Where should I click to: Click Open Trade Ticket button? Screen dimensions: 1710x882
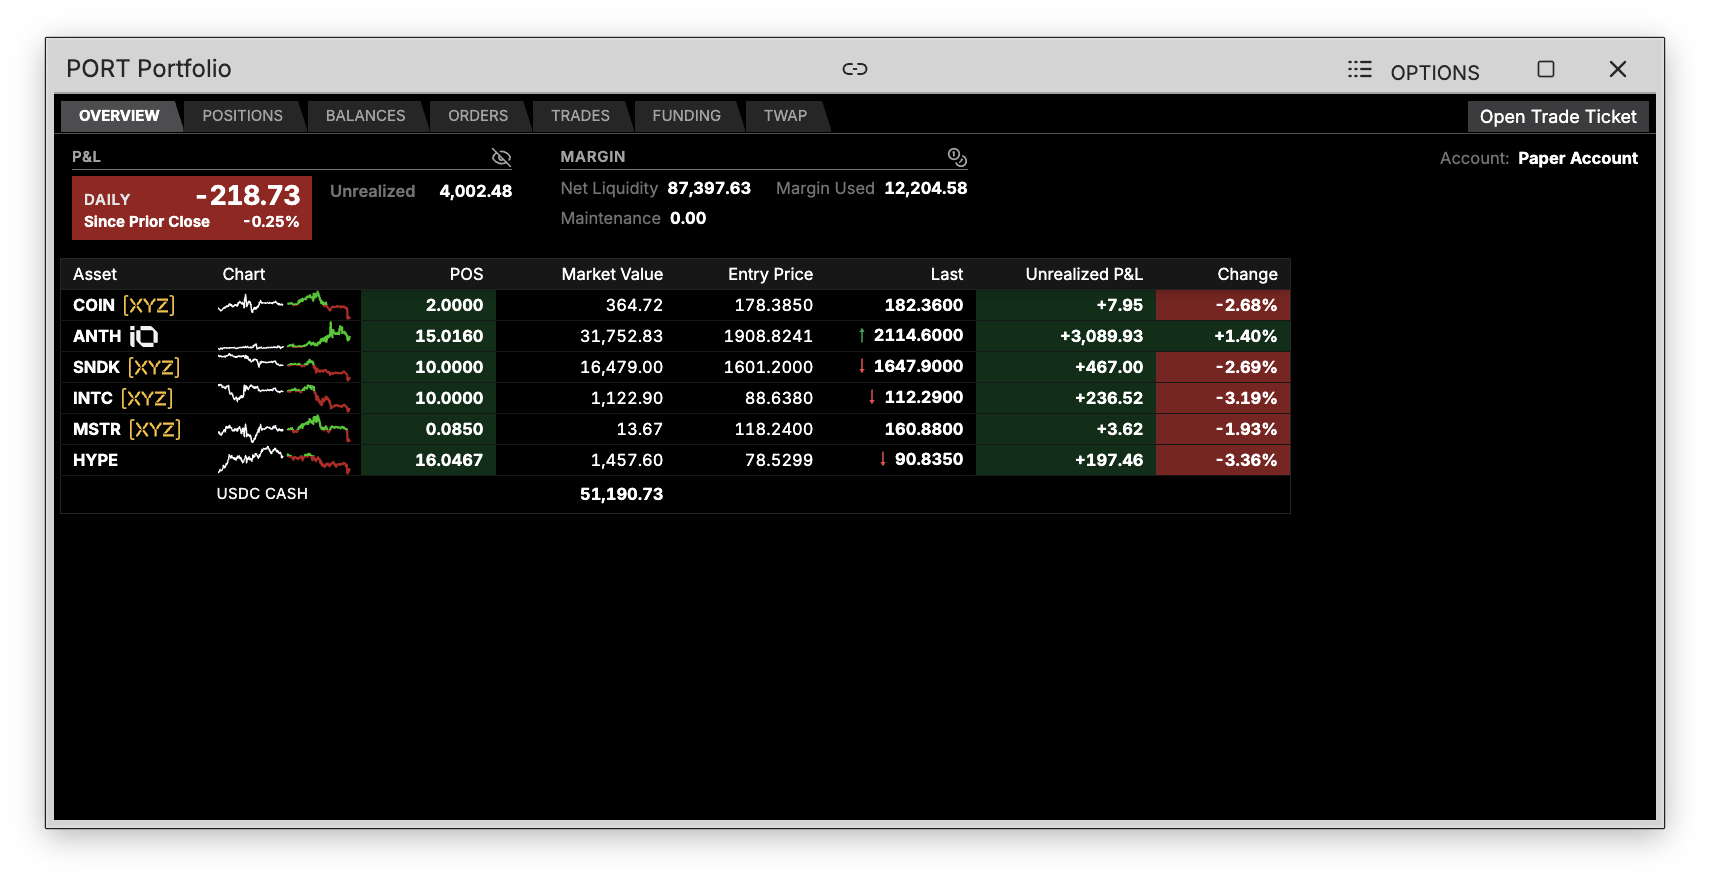pos(1558,117)
